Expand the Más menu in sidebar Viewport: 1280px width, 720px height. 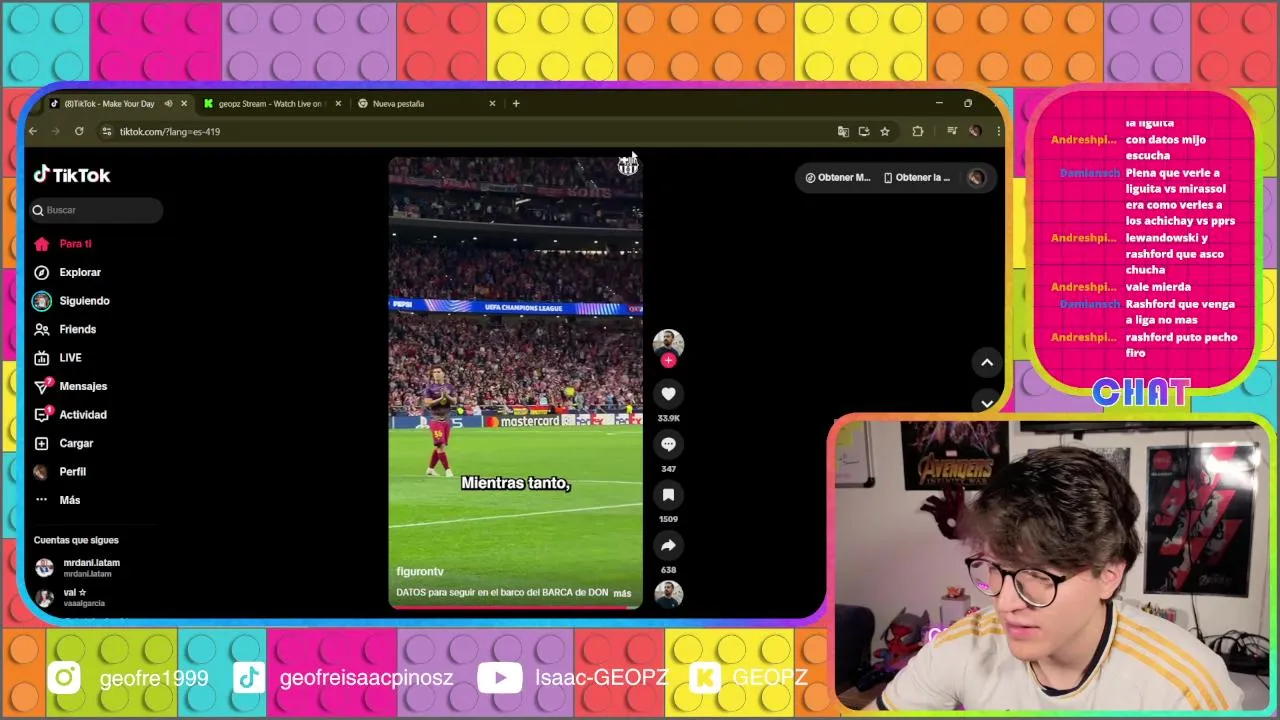pos(57,500)
